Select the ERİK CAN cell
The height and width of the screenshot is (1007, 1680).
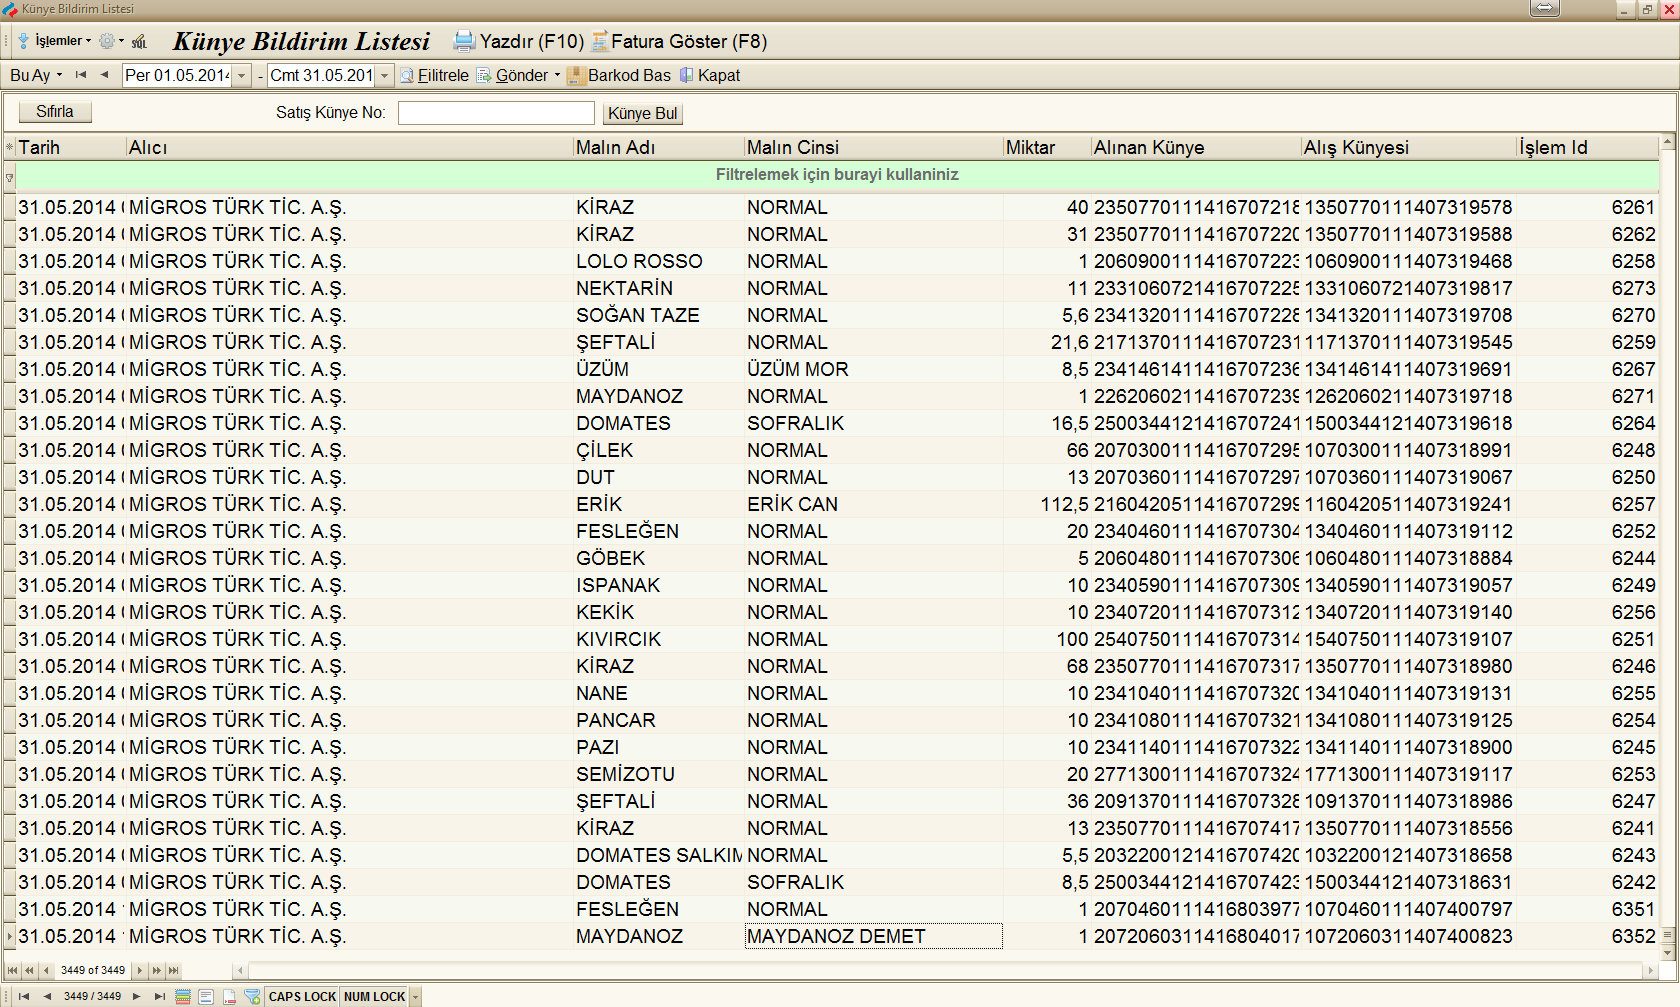tap(873, 504)
